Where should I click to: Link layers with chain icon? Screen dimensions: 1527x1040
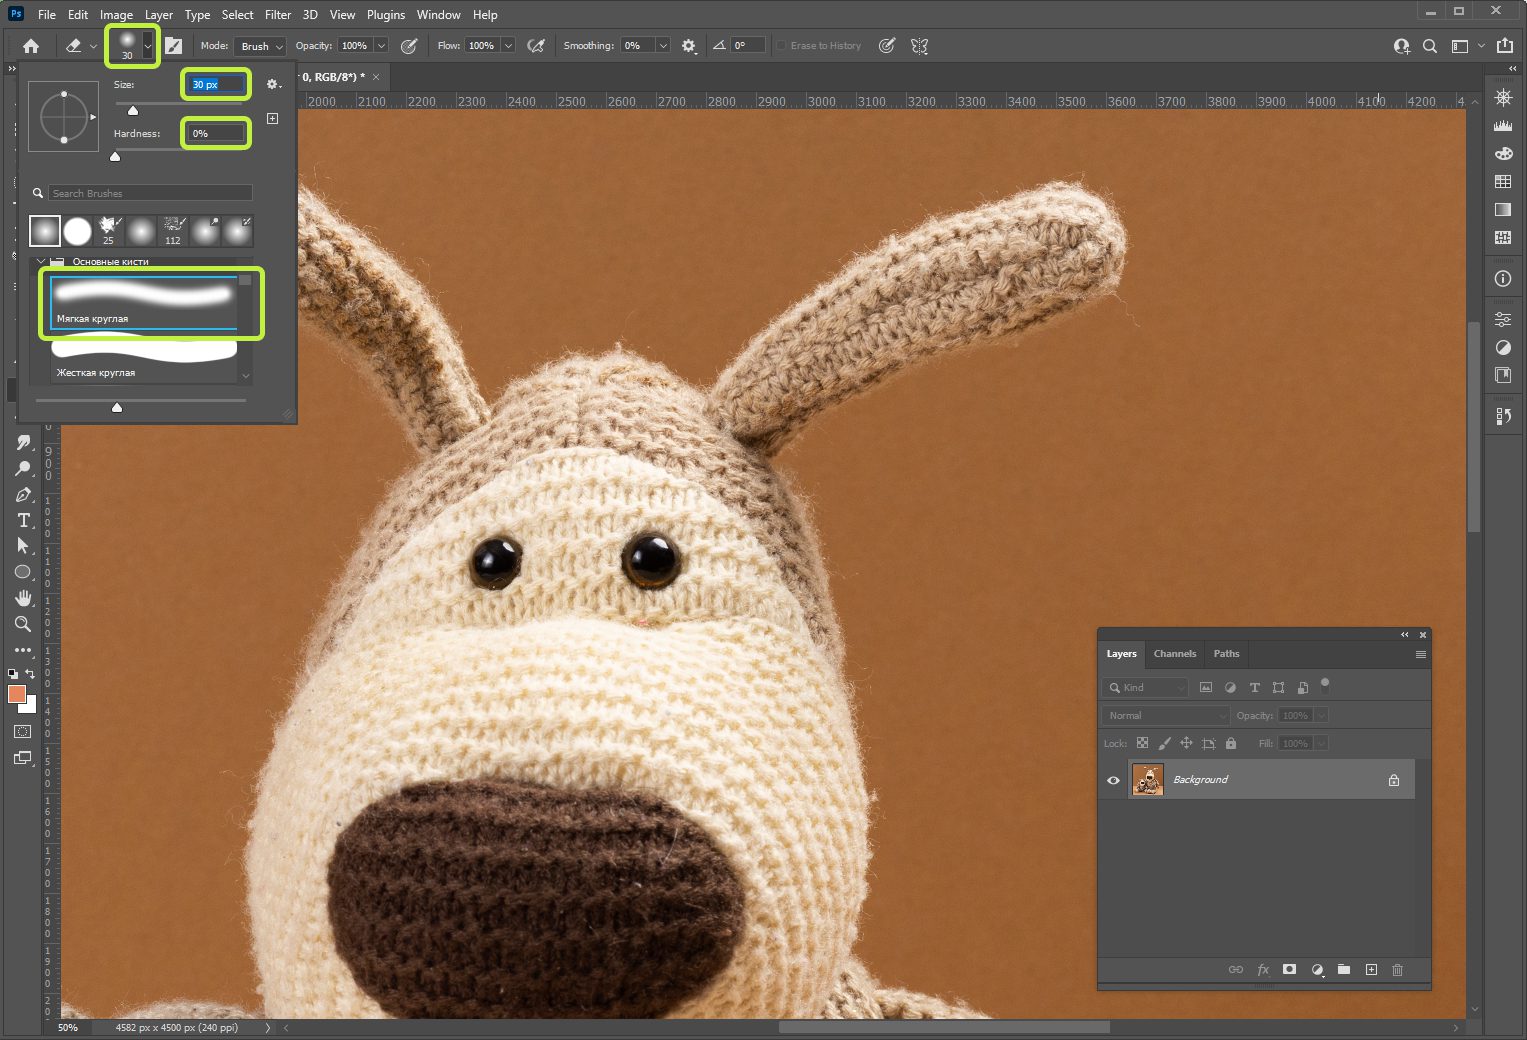coord(1236,969)
